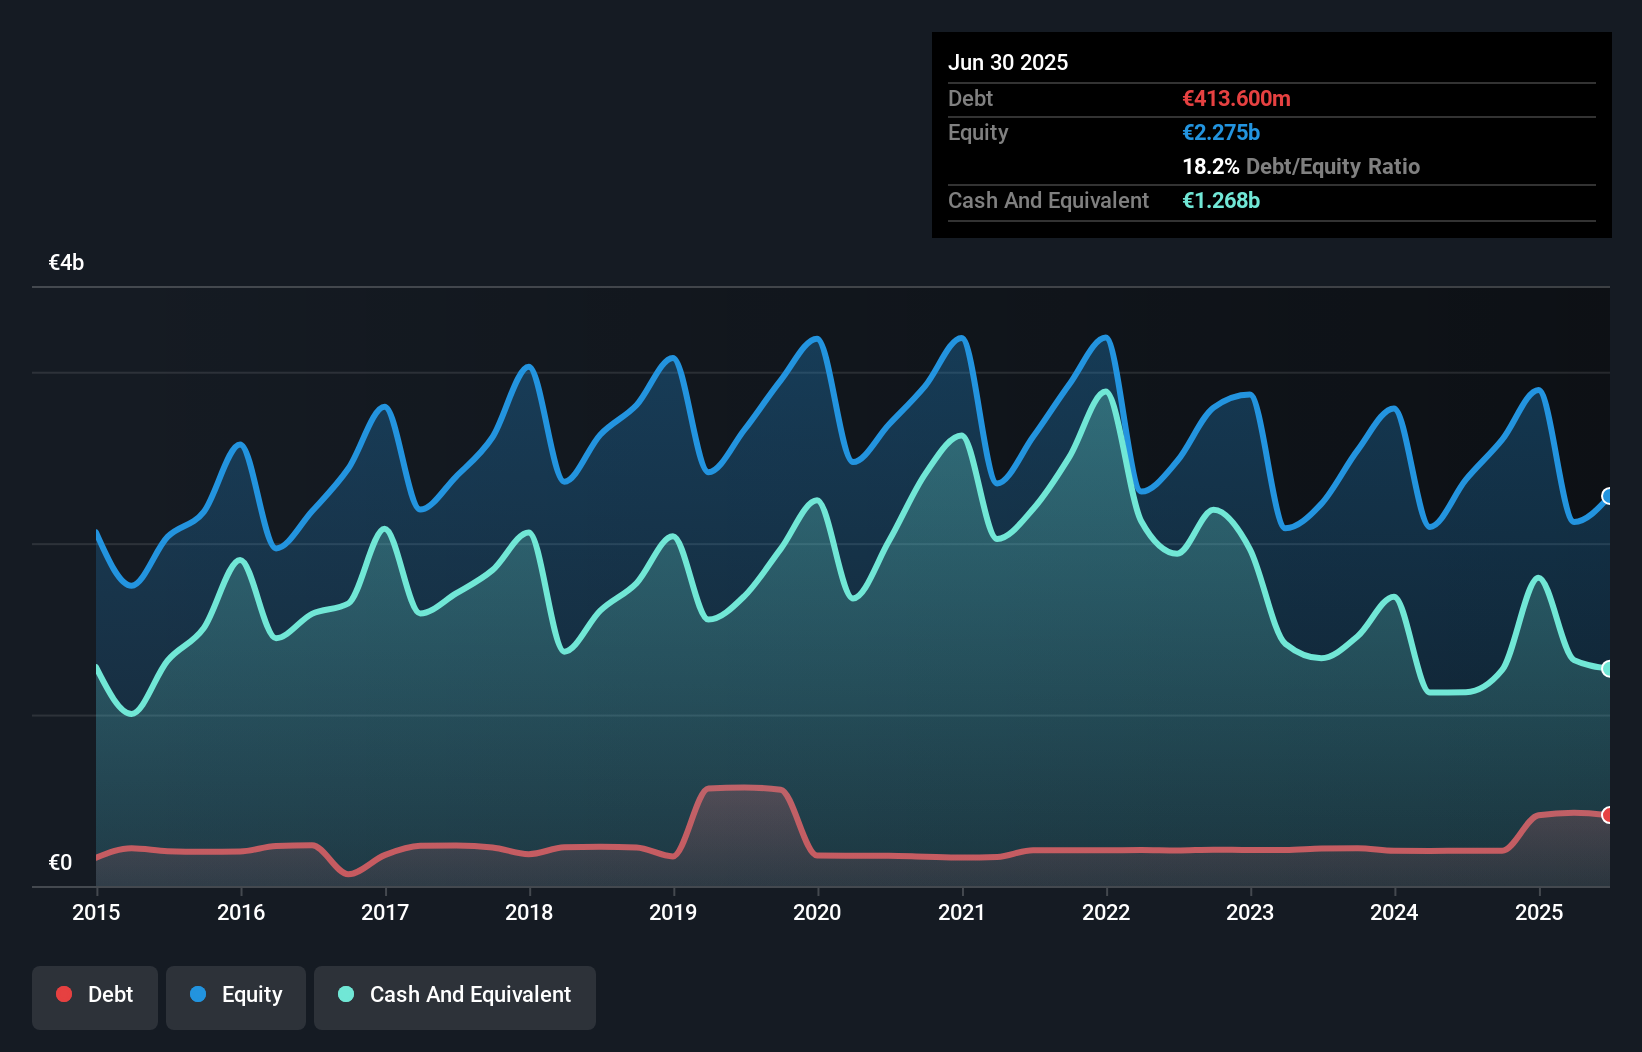Select the blue equity endpoint marker on chart edge
The image size is (1642, 1052).
point(1608,495)
